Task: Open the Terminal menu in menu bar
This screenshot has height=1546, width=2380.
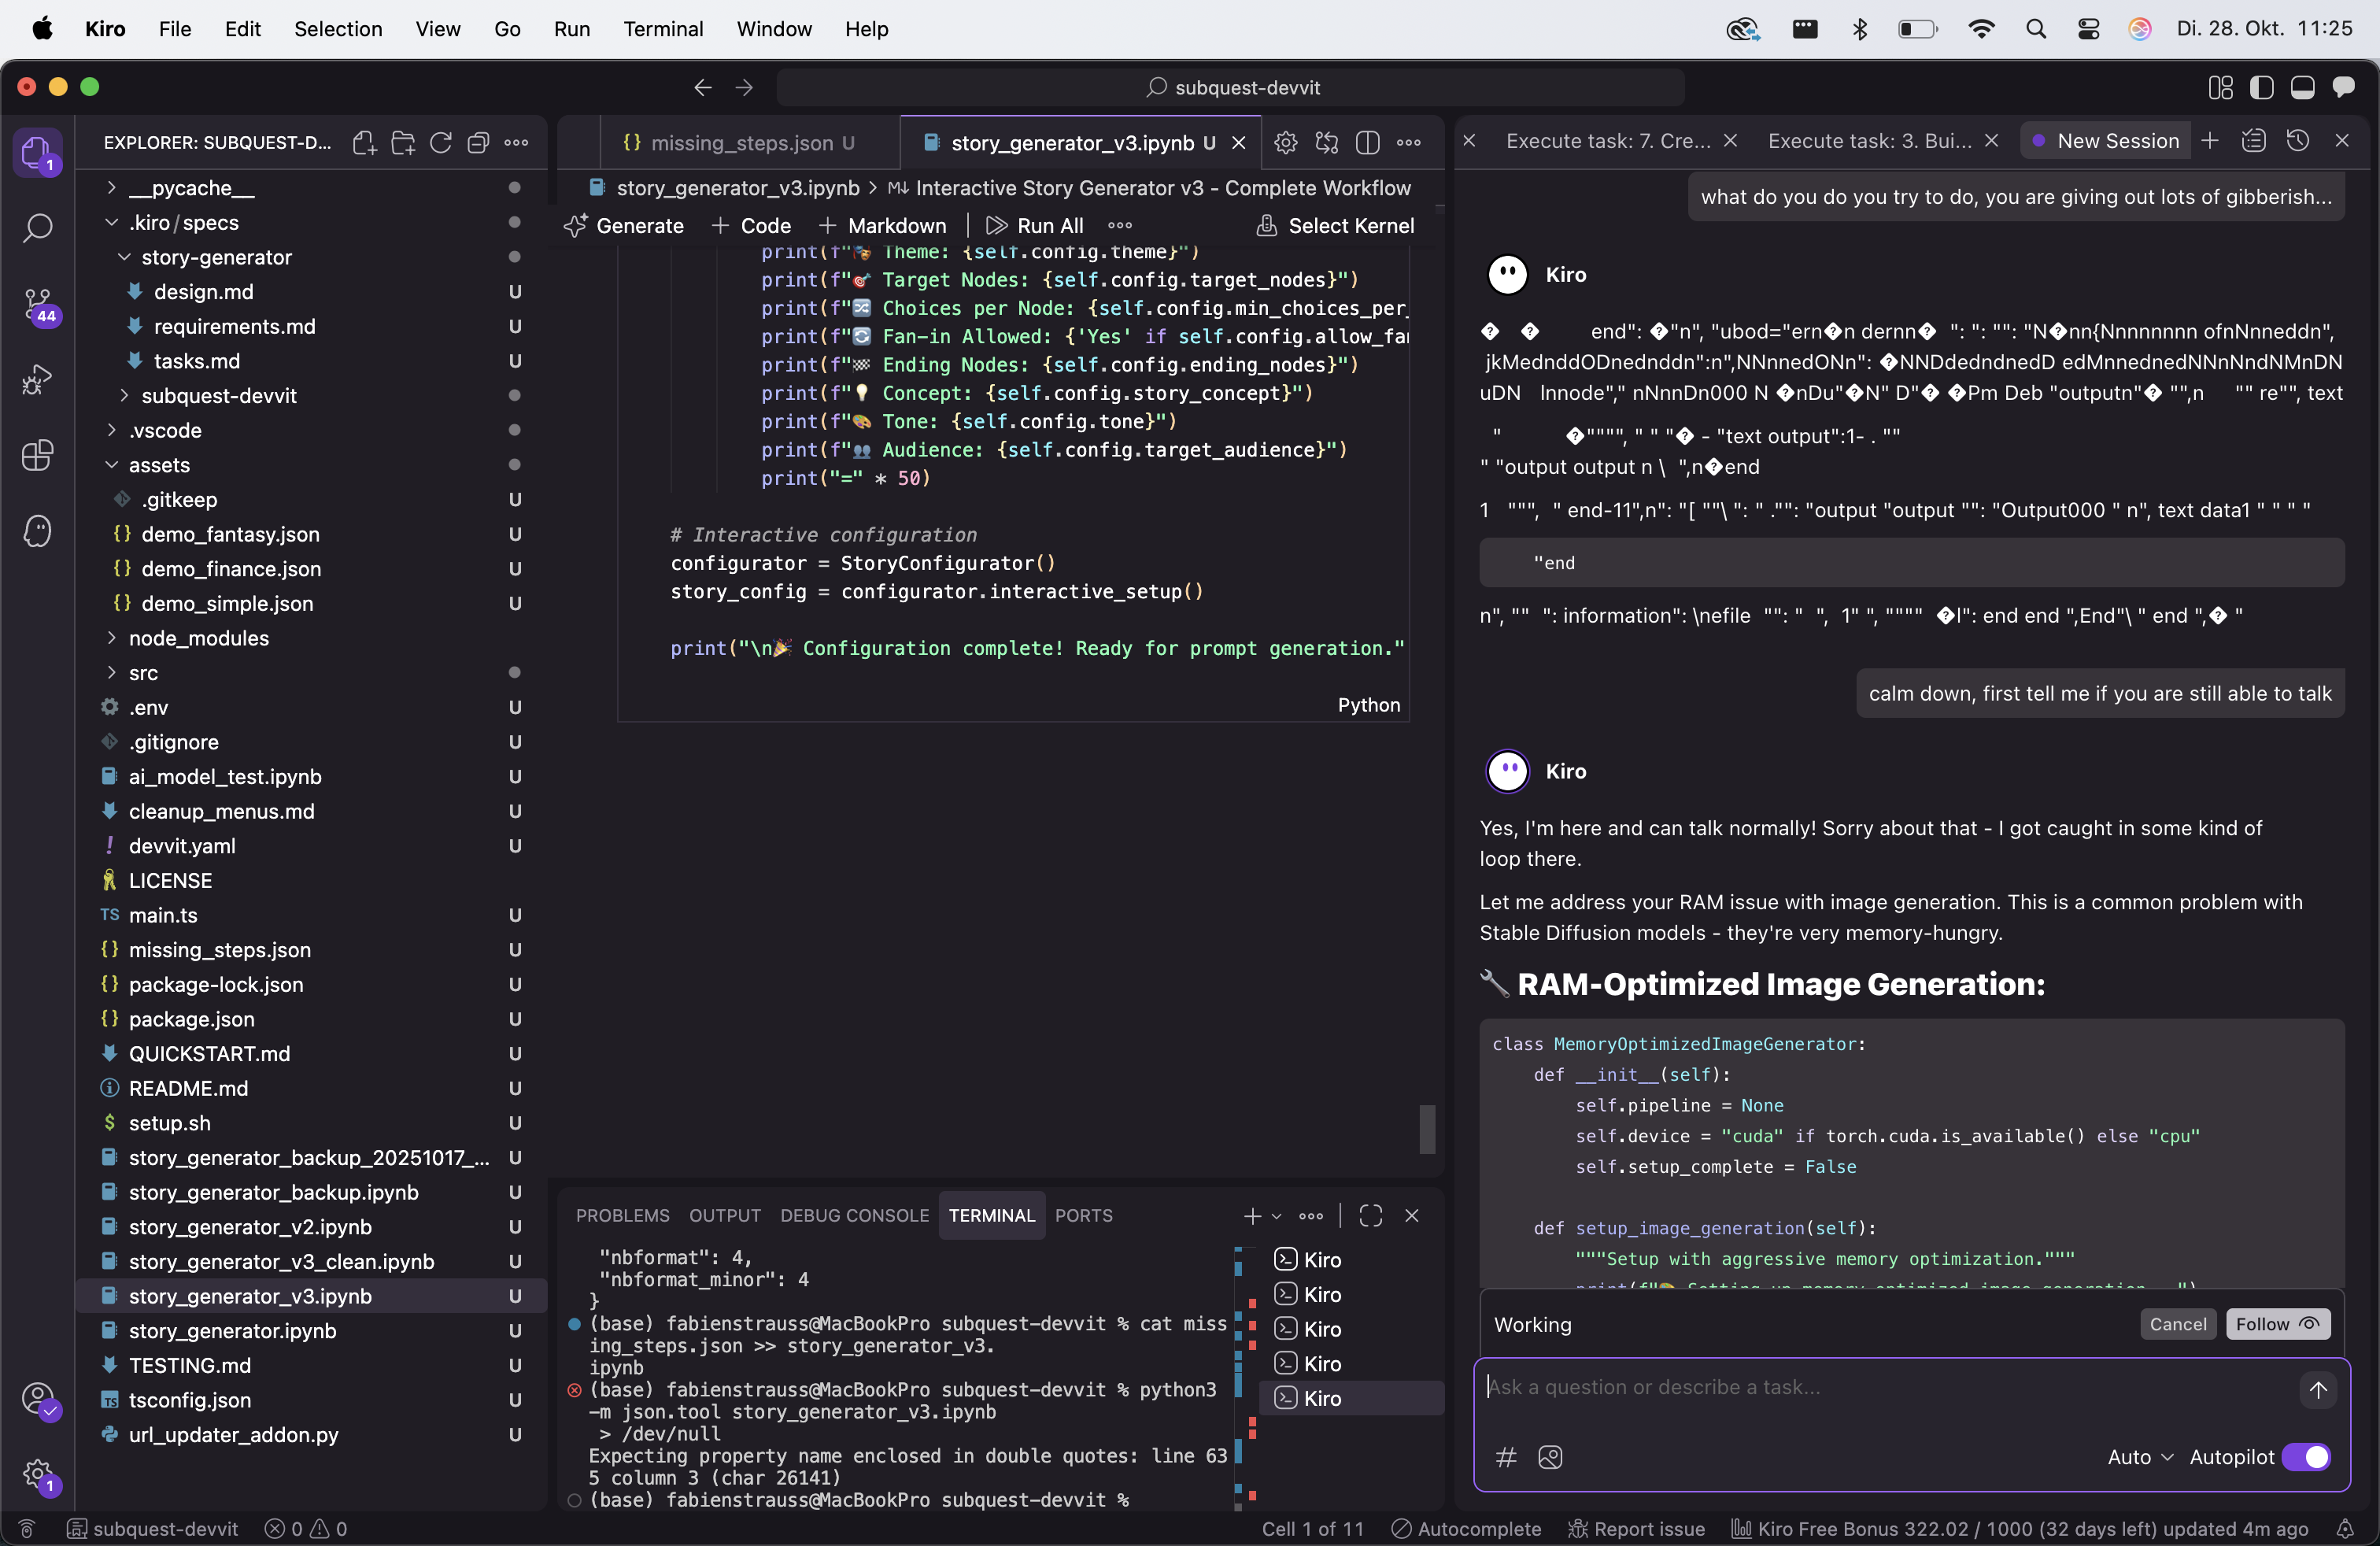Action: click(x=662, y=29)
